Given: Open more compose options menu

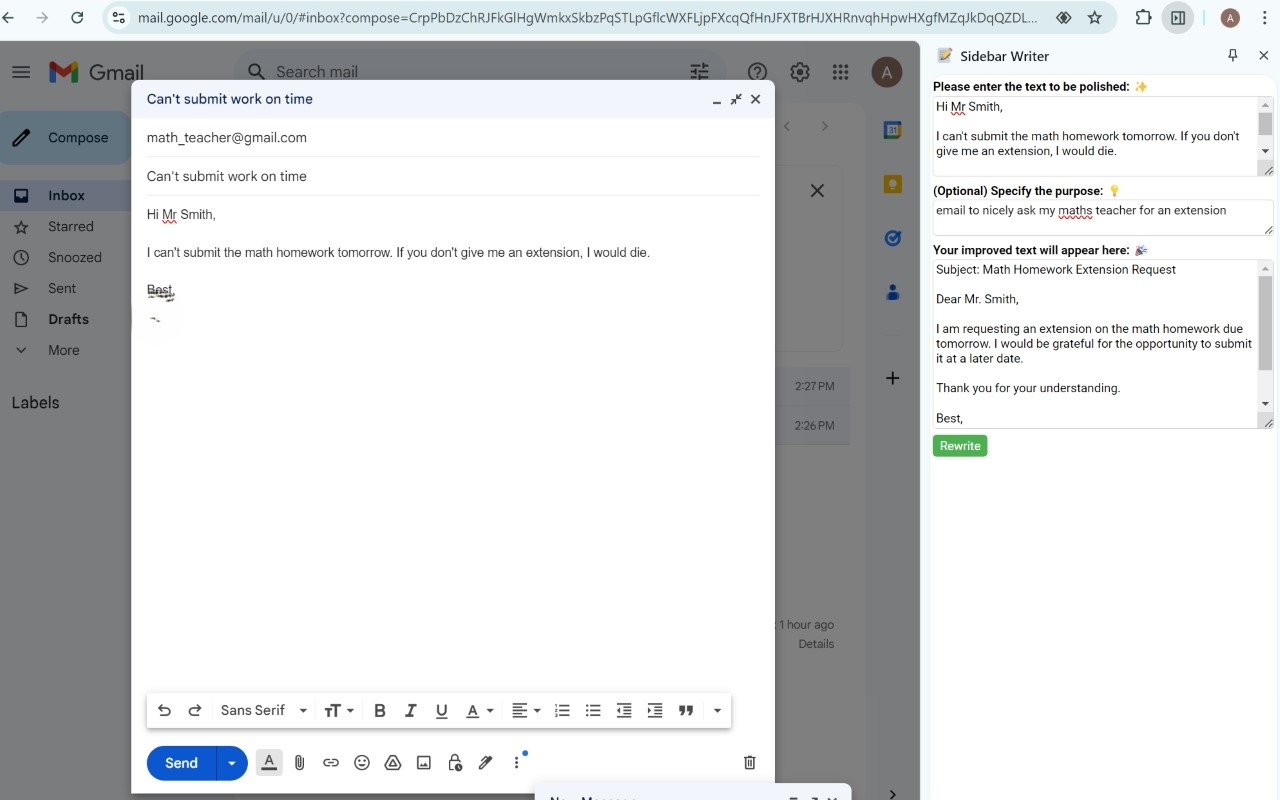Looking at the screenshot, I should (517, 763).
